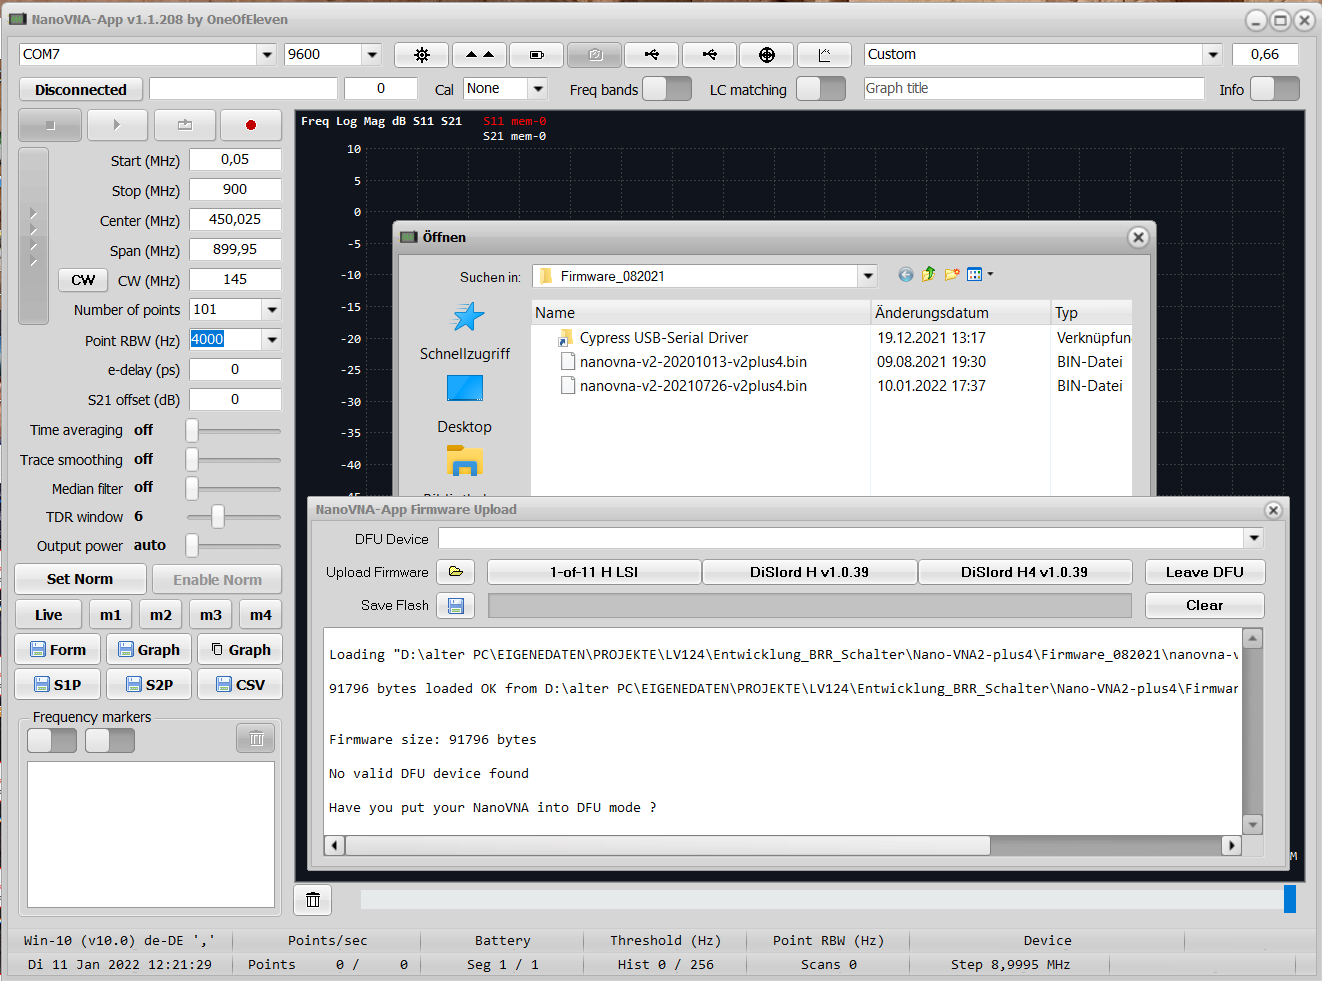Open the Upload Firmware folder icon

456,572
